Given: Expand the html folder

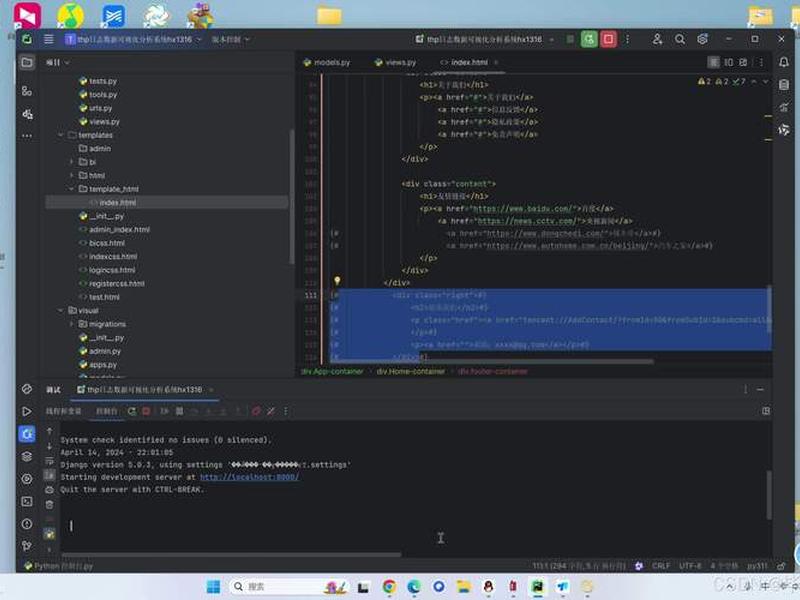Looking at the screenshot, I should click(x=71, y=176).
